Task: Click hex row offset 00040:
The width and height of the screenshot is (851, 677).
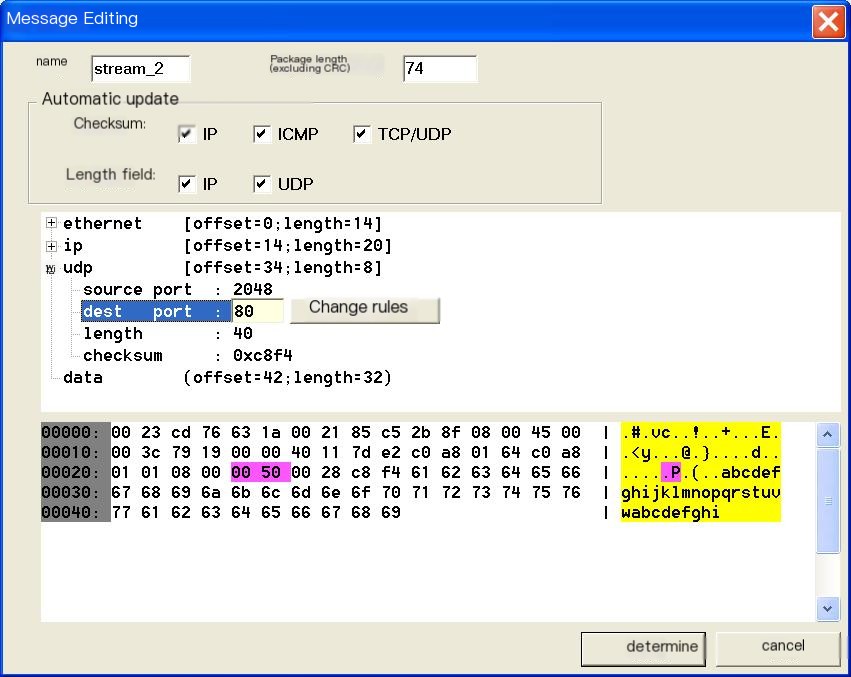Action: [x=72, y=513]
